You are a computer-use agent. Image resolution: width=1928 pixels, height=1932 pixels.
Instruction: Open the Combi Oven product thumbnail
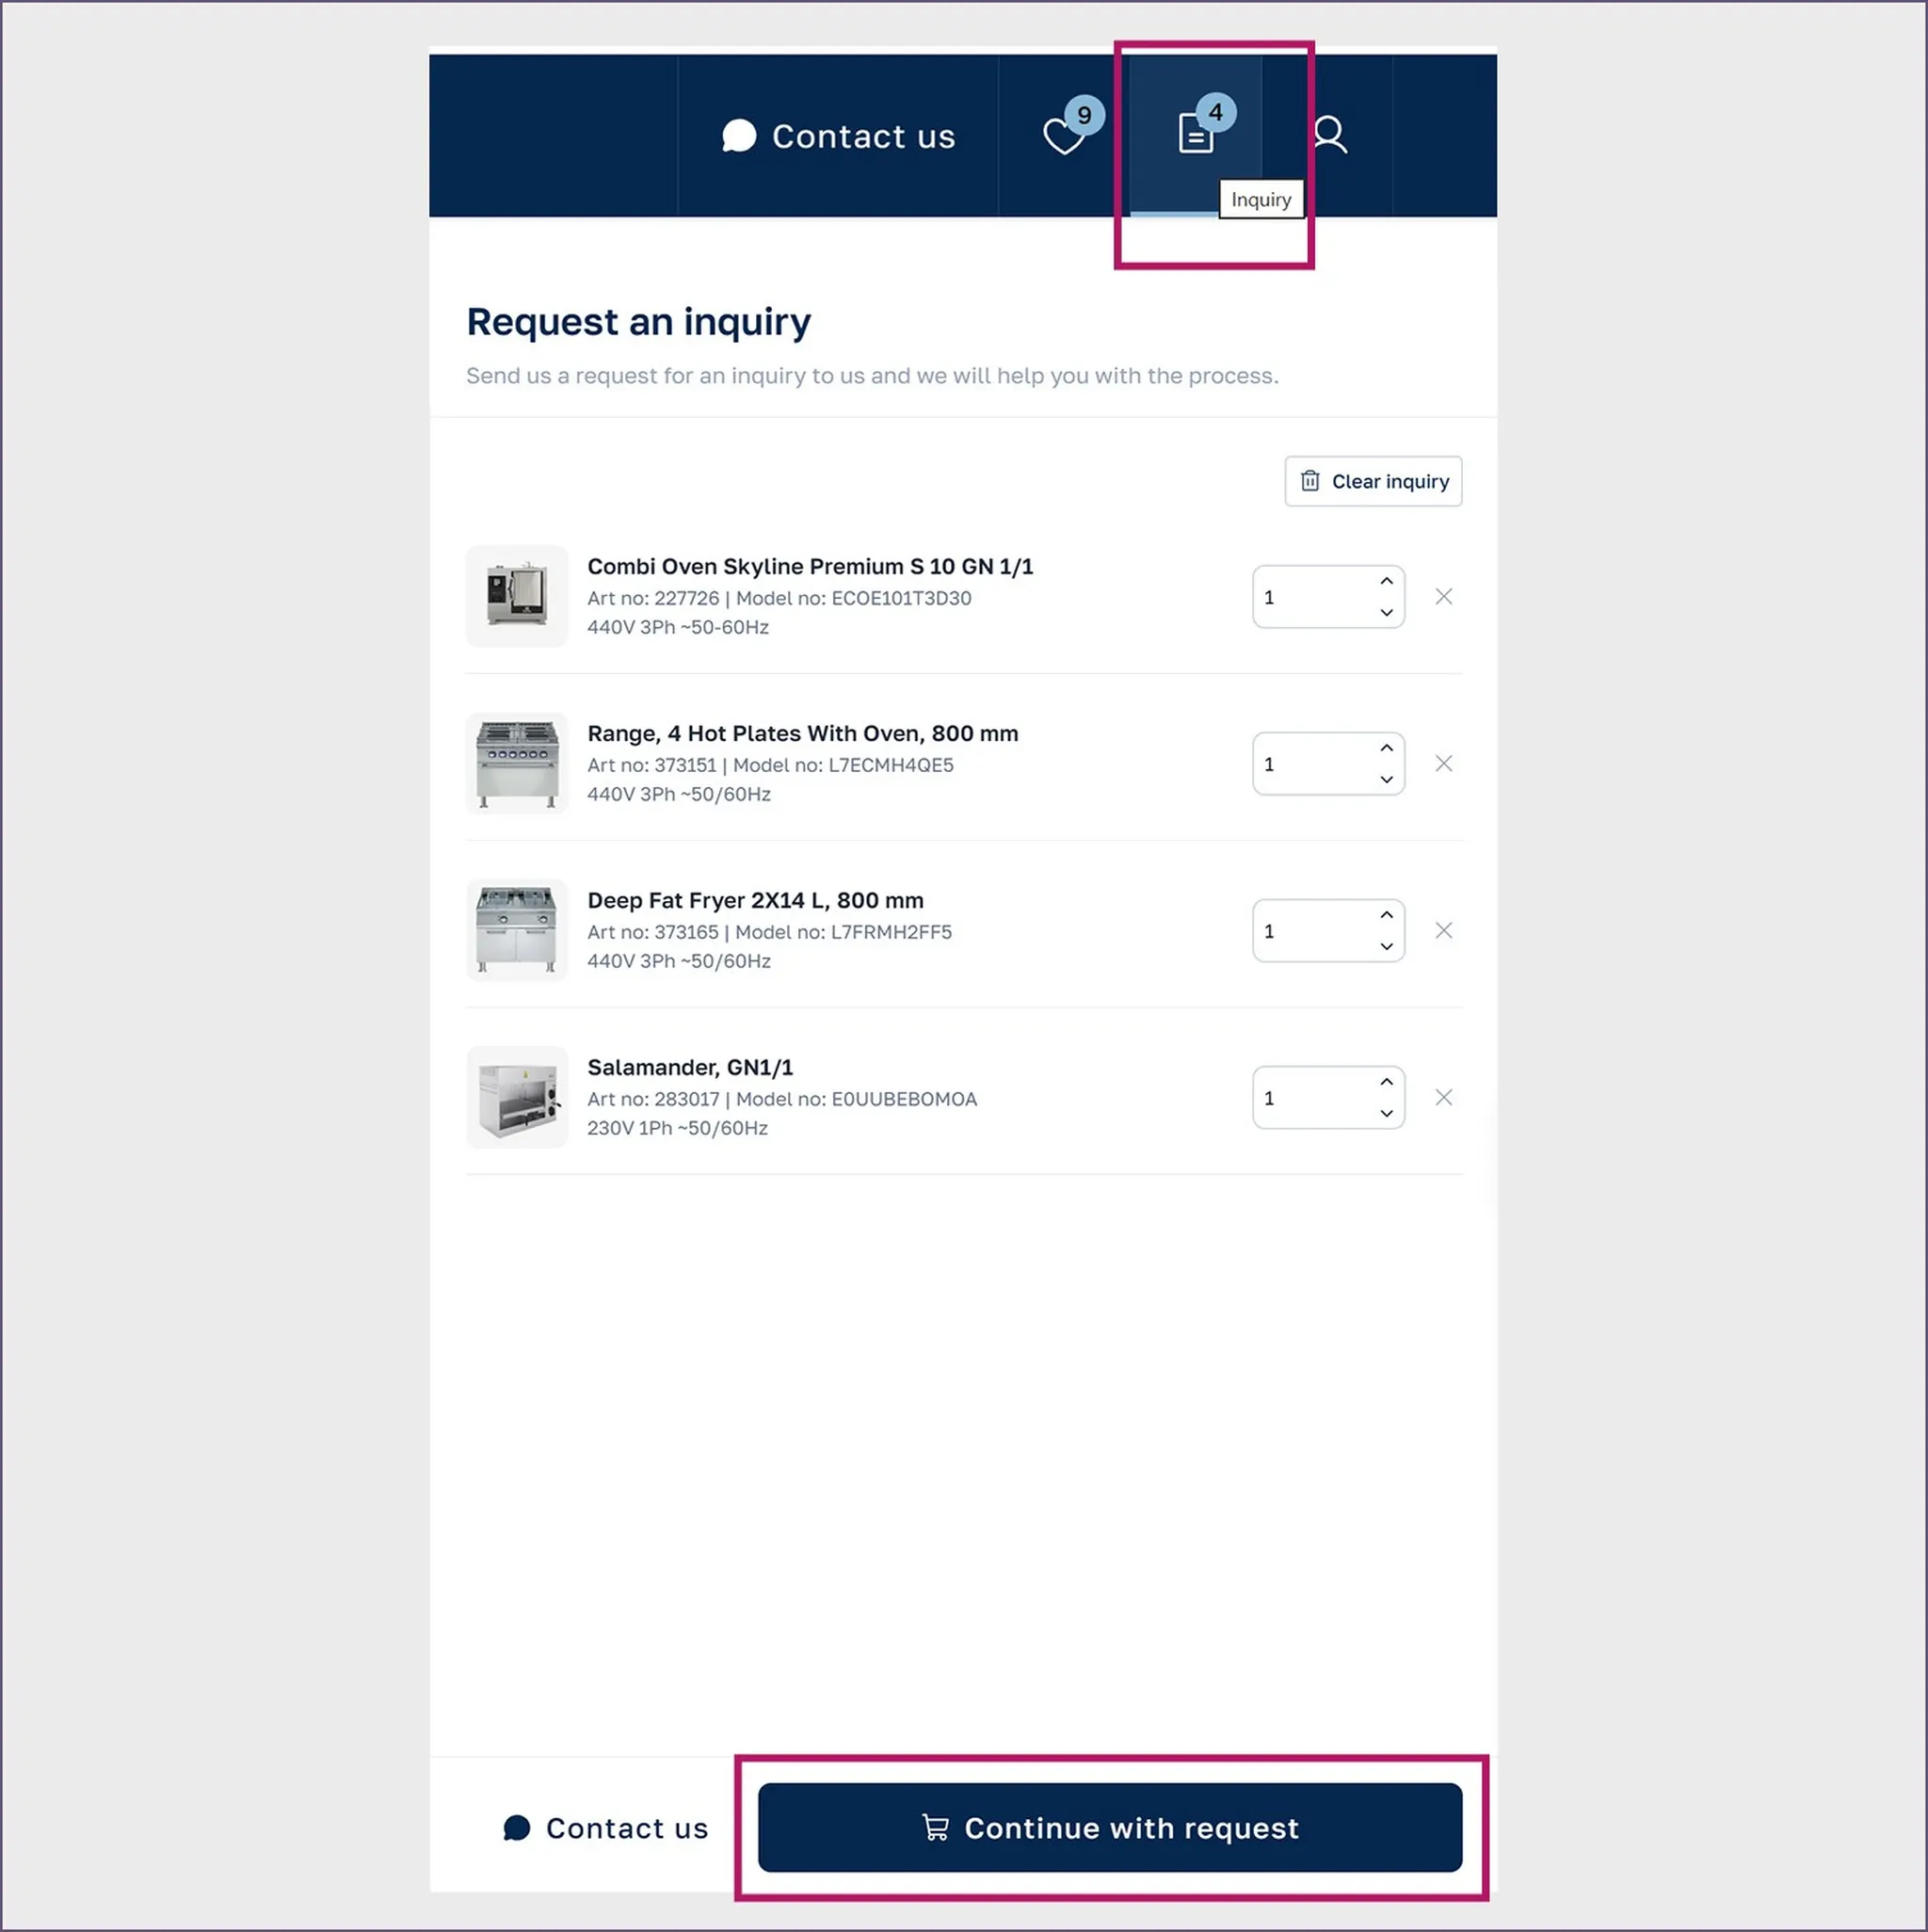click(x=517, y=597)
